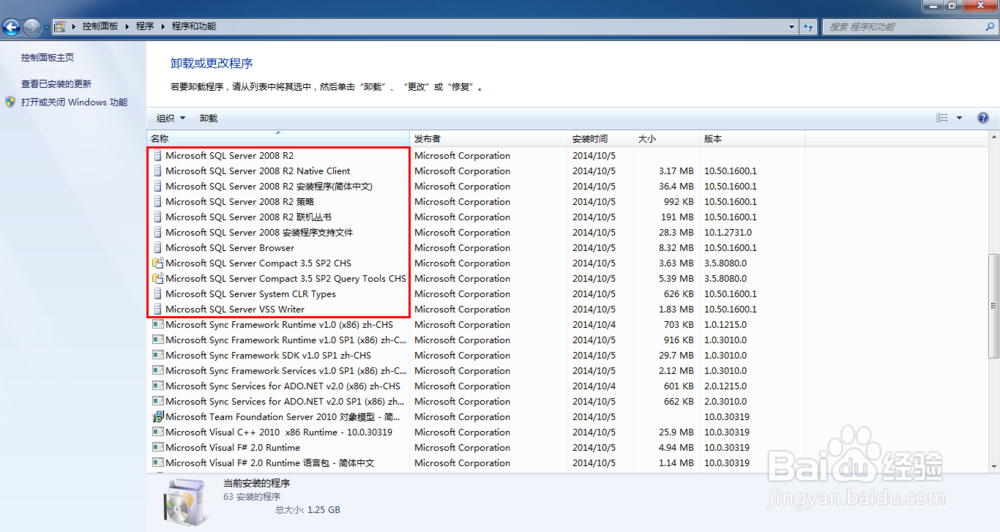1000x532 pixels.
Task: Click icon of Microsoft SQL Server 2008 R2 Native Client
Action: [x=158, y=171]
